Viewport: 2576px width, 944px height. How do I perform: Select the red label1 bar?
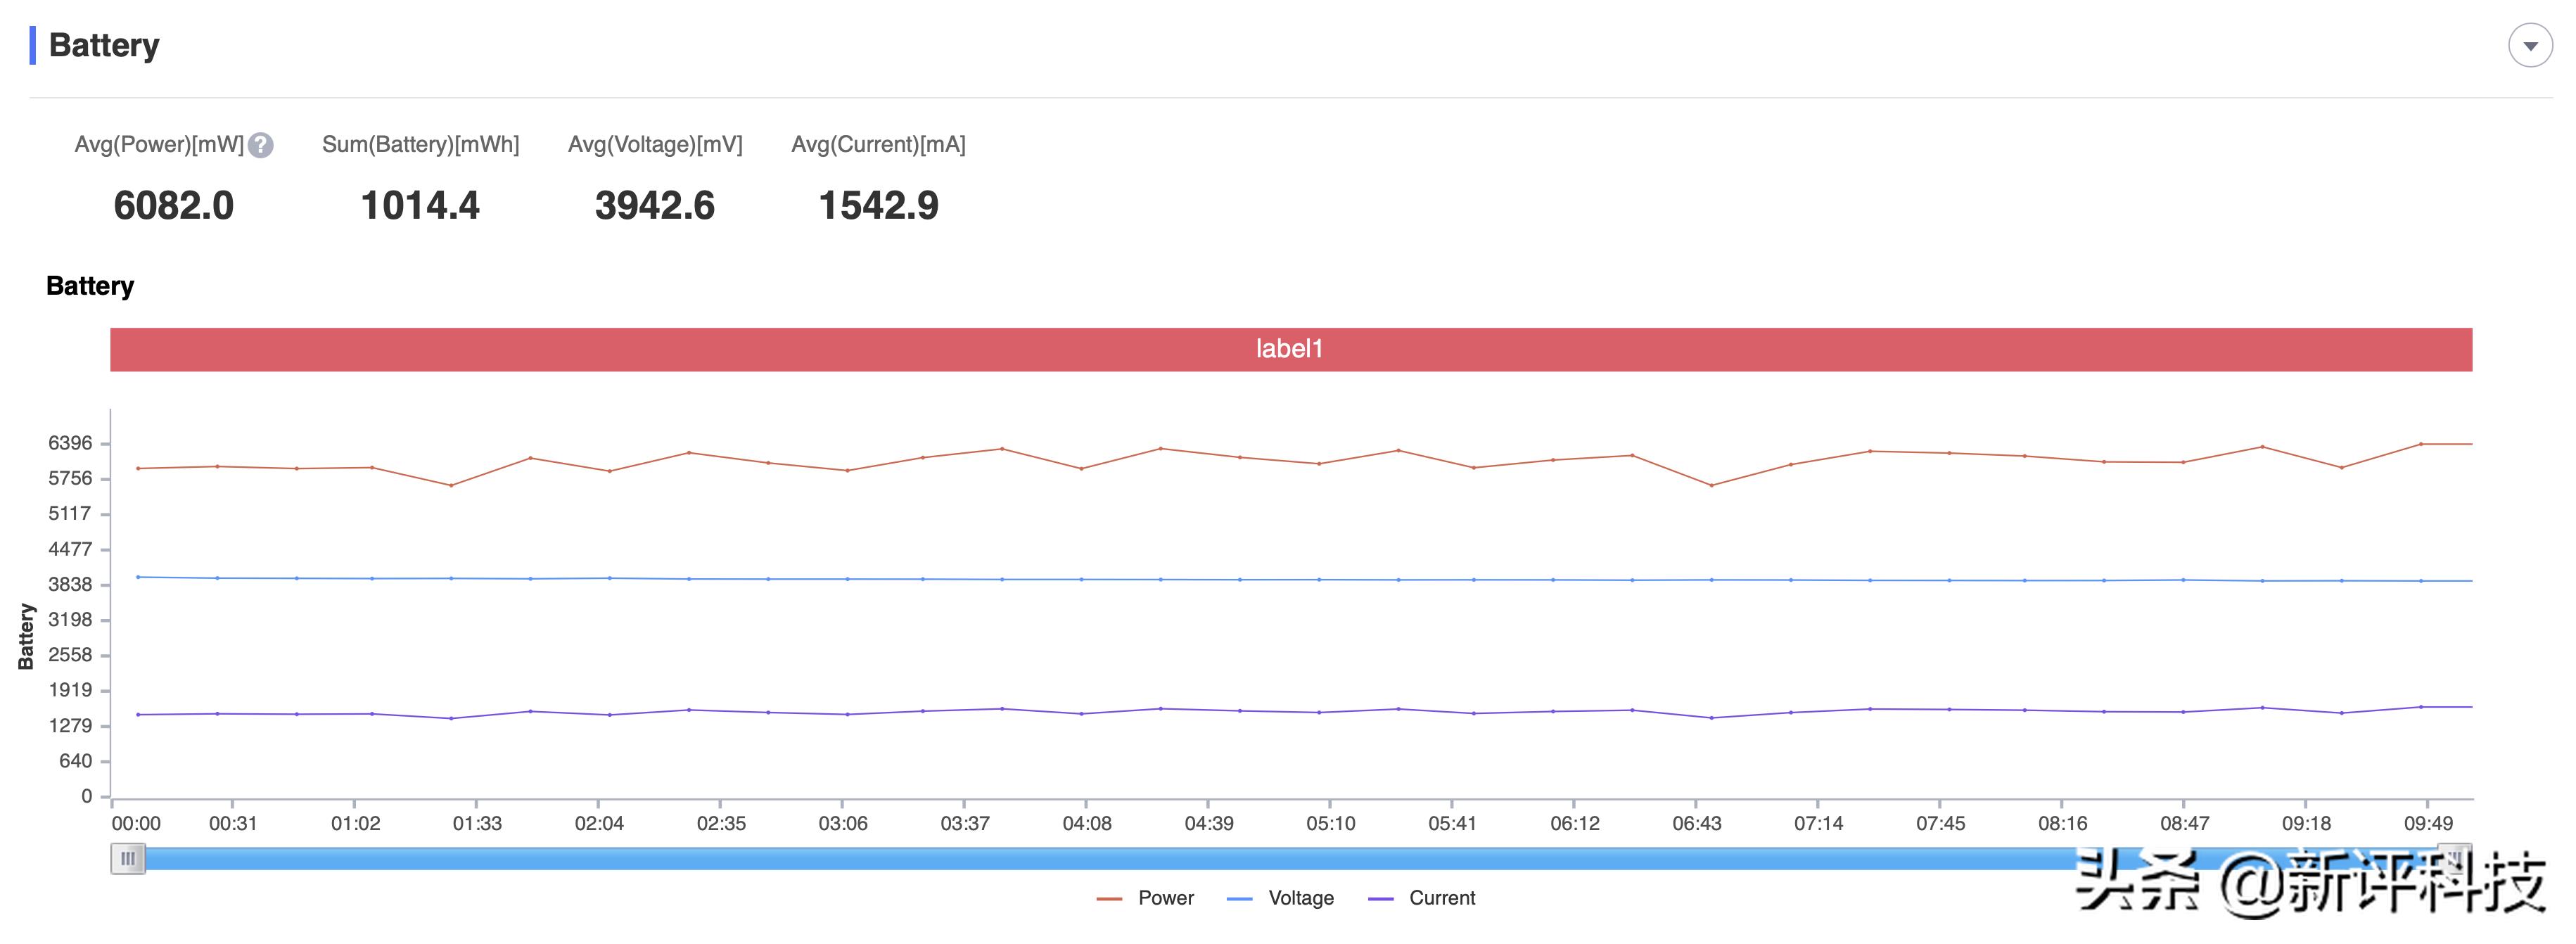click(1290, 349)
